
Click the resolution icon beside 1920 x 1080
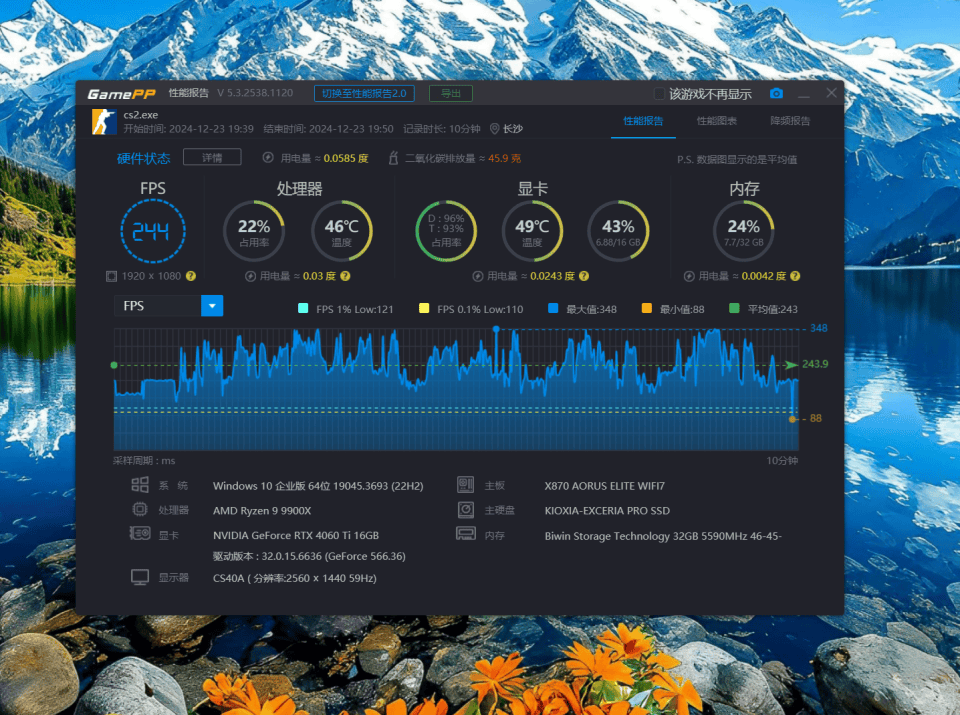pyautogui.click(x=111, y=276)
